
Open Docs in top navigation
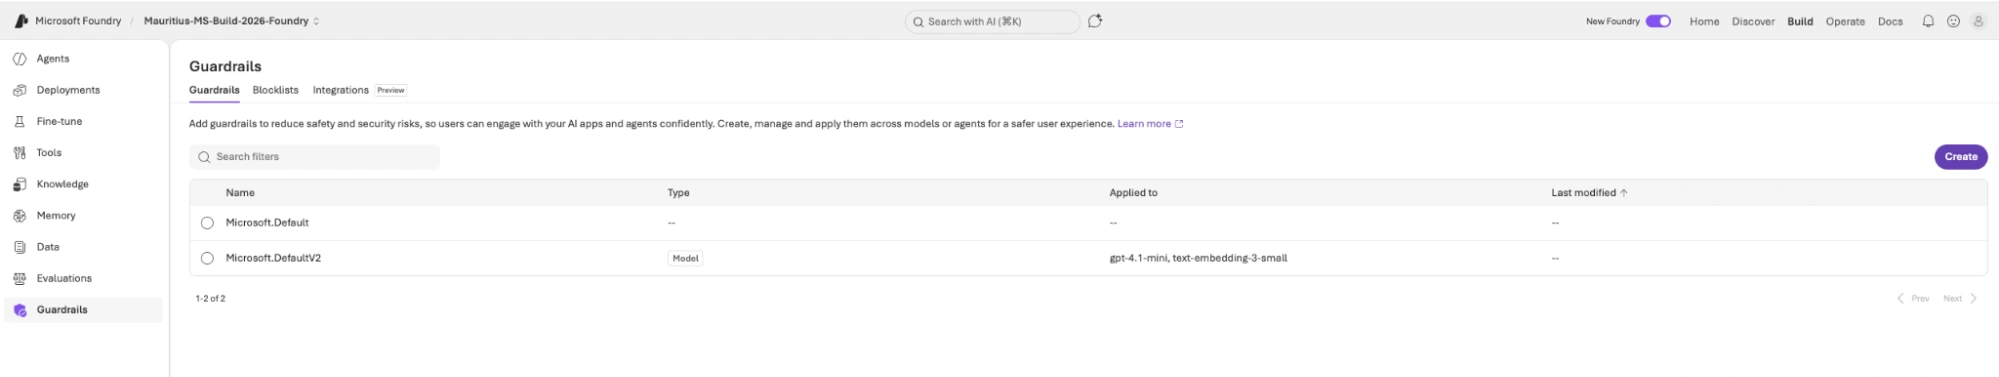1890,21
